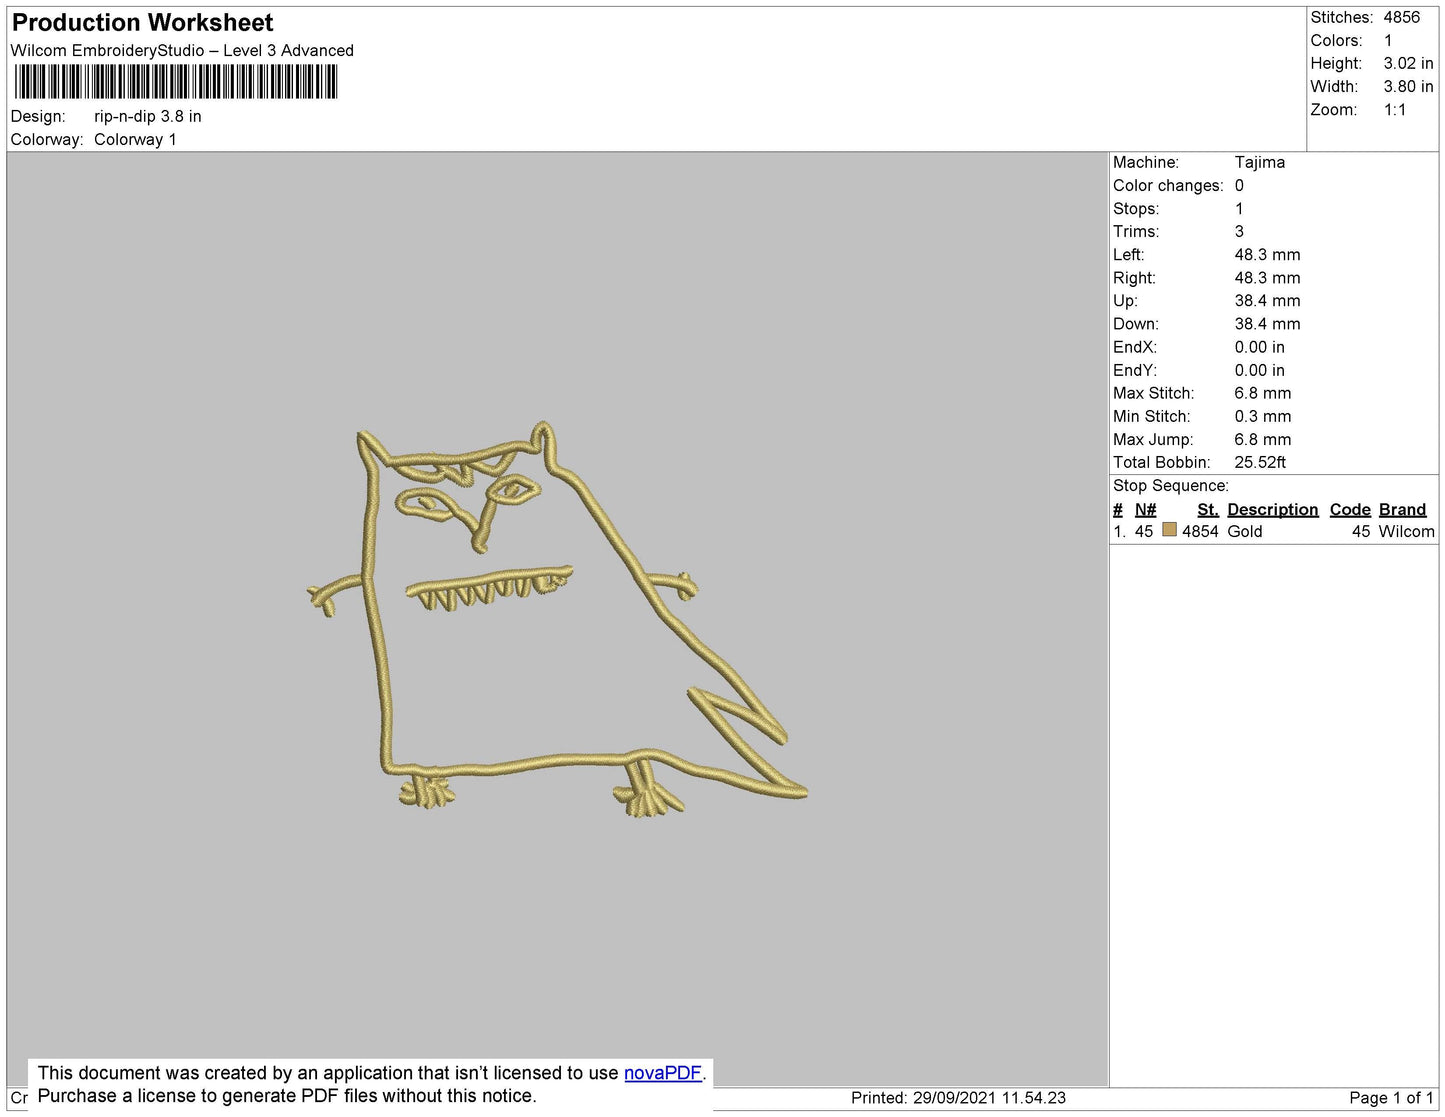The width and height of the screenshot is (1445, 1117).
Task: Click the 'St.' column header
Action: tap(1208, 509)
